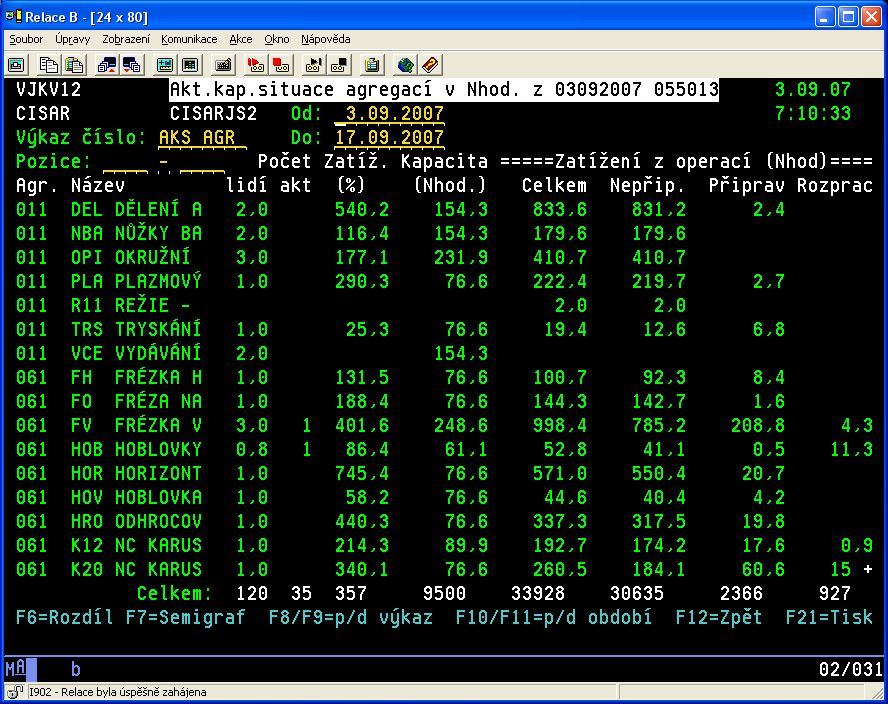Click the Zatíž. value 540,2
The width and height of the screenshot is (888, 704).
(362, 210)
